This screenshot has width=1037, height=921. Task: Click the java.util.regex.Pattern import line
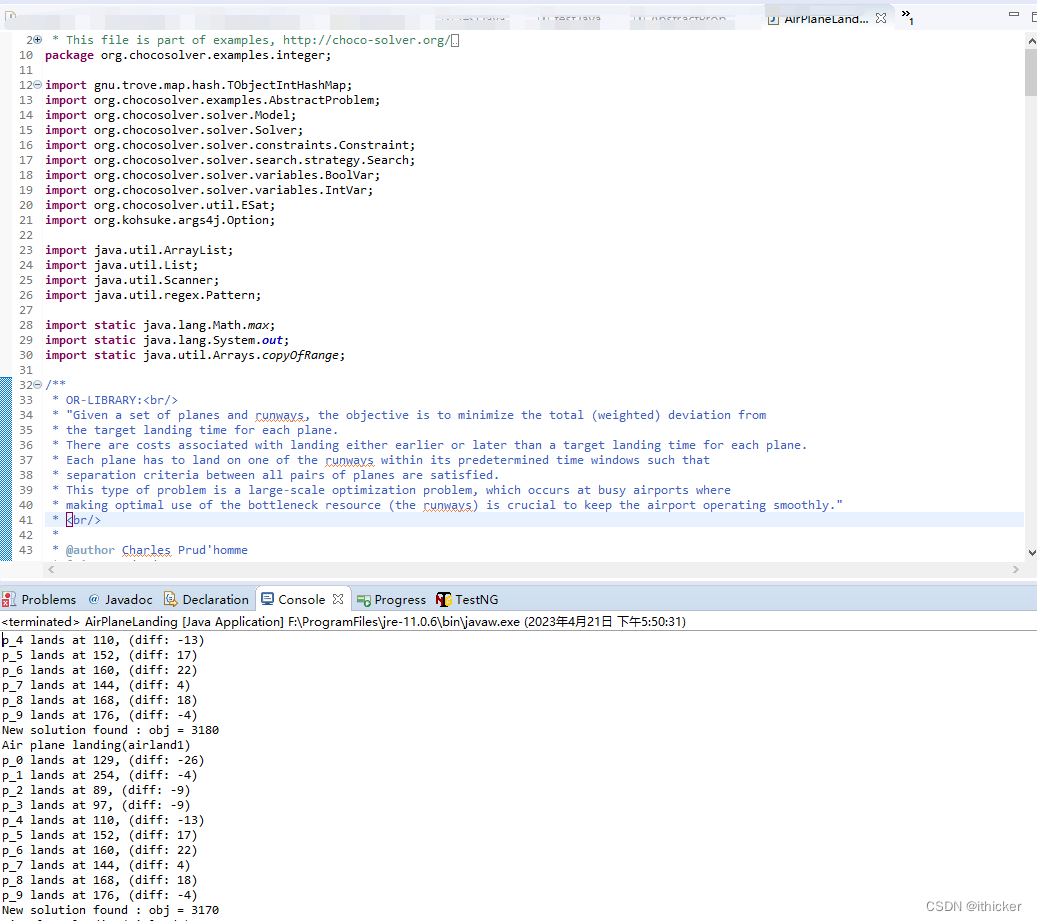click(153, 295)
